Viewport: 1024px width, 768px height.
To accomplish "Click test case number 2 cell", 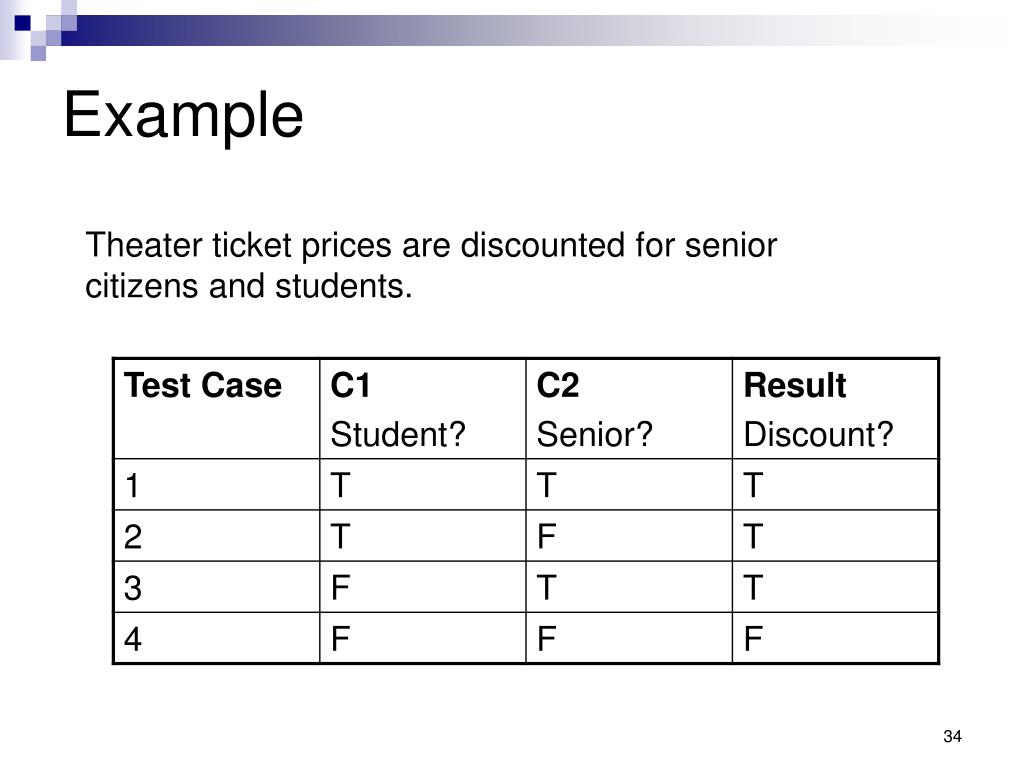I will (x=217, y=536).
